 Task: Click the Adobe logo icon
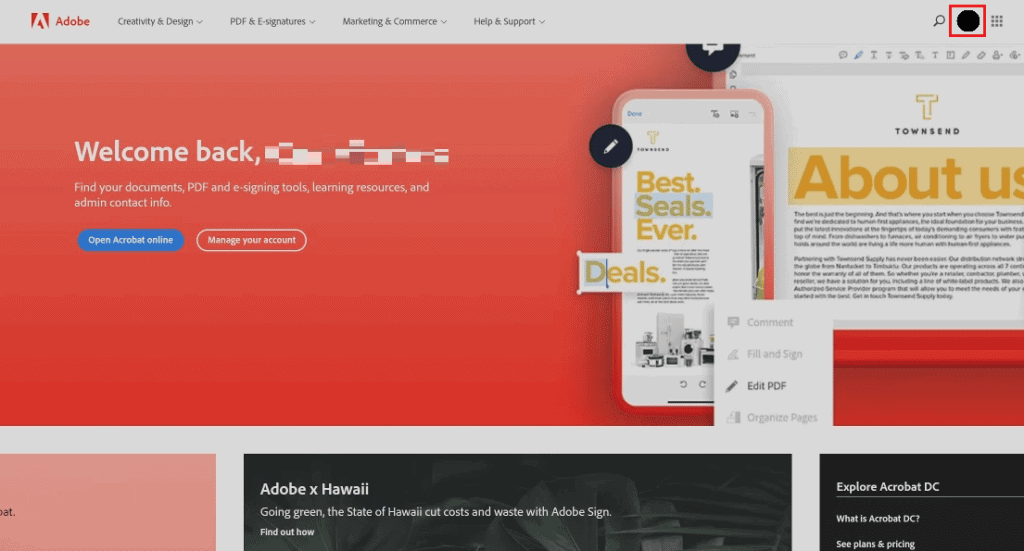point(40,21)
